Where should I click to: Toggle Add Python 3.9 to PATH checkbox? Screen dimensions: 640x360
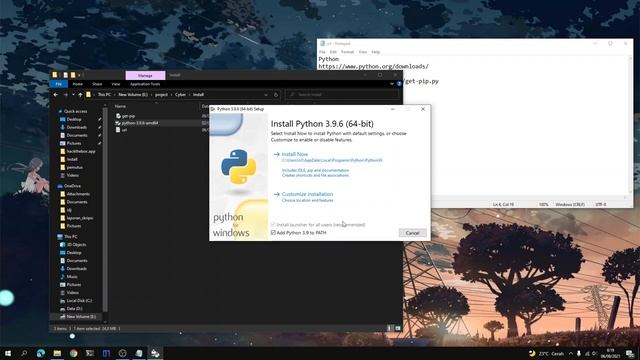point(273,233)
